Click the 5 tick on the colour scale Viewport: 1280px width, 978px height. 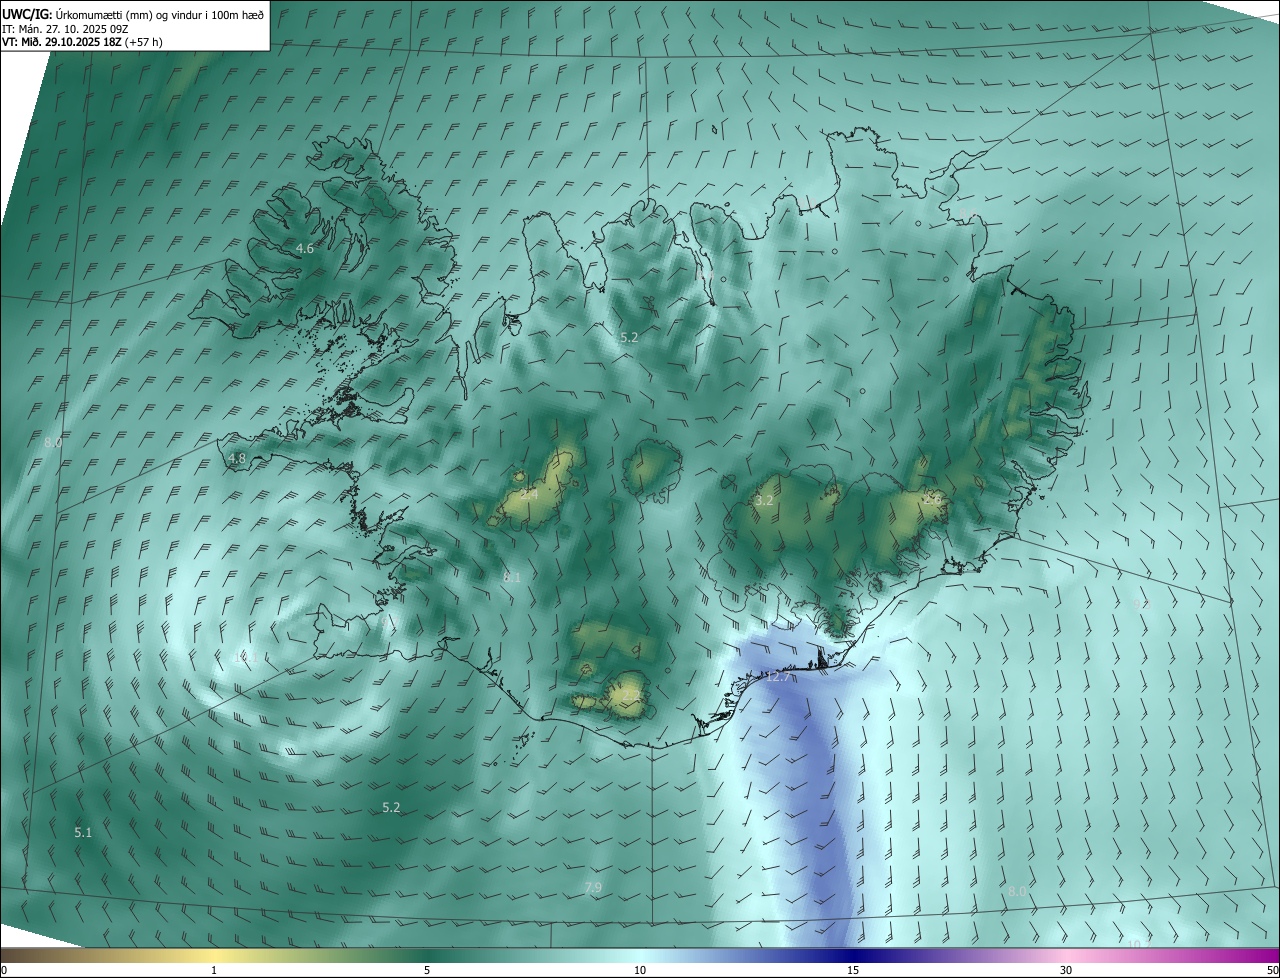[x=427, y=970]
